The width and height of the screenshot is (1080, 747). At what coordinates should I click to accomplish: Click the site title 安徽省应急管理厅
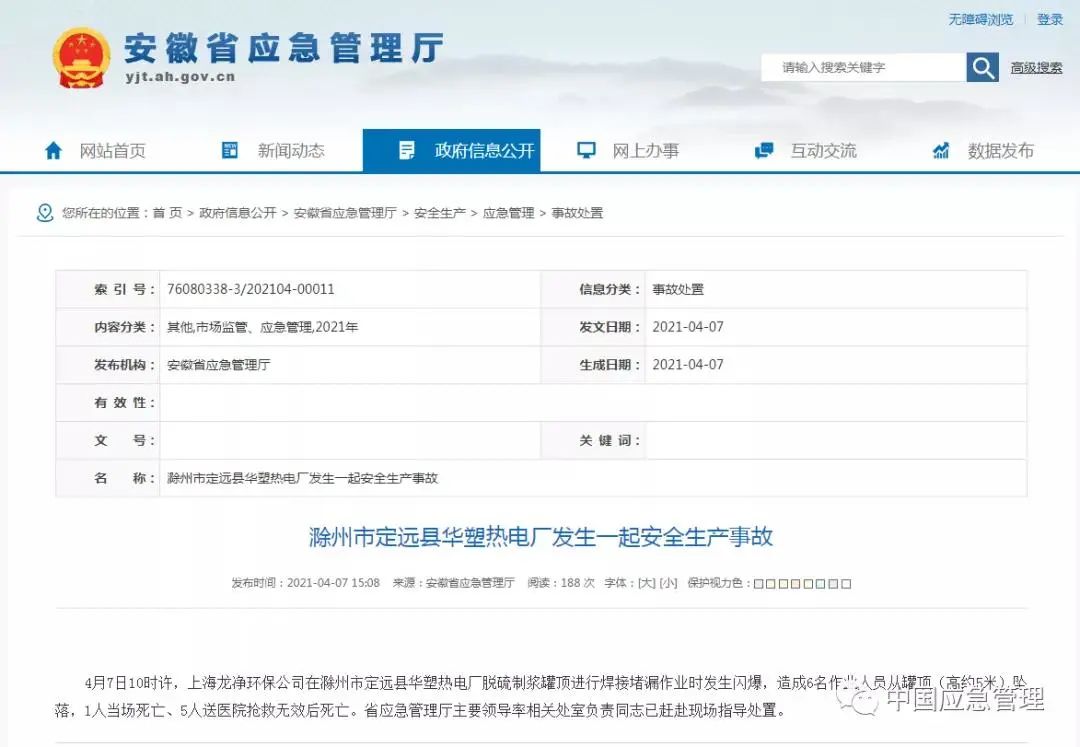[x=283, y=48]
